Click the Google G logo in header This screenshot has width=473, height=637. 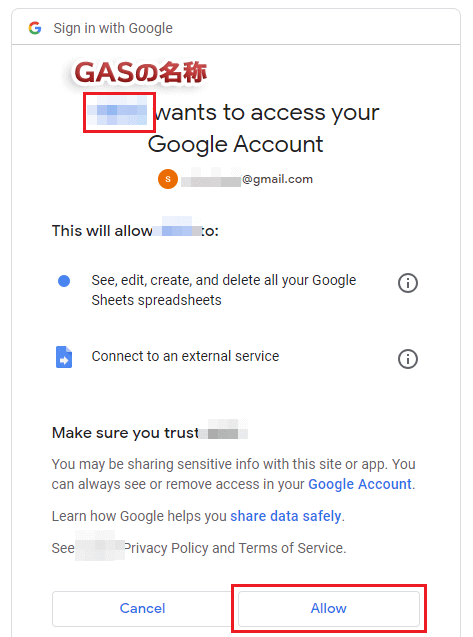pyautogui.click(x=35, y=28)
